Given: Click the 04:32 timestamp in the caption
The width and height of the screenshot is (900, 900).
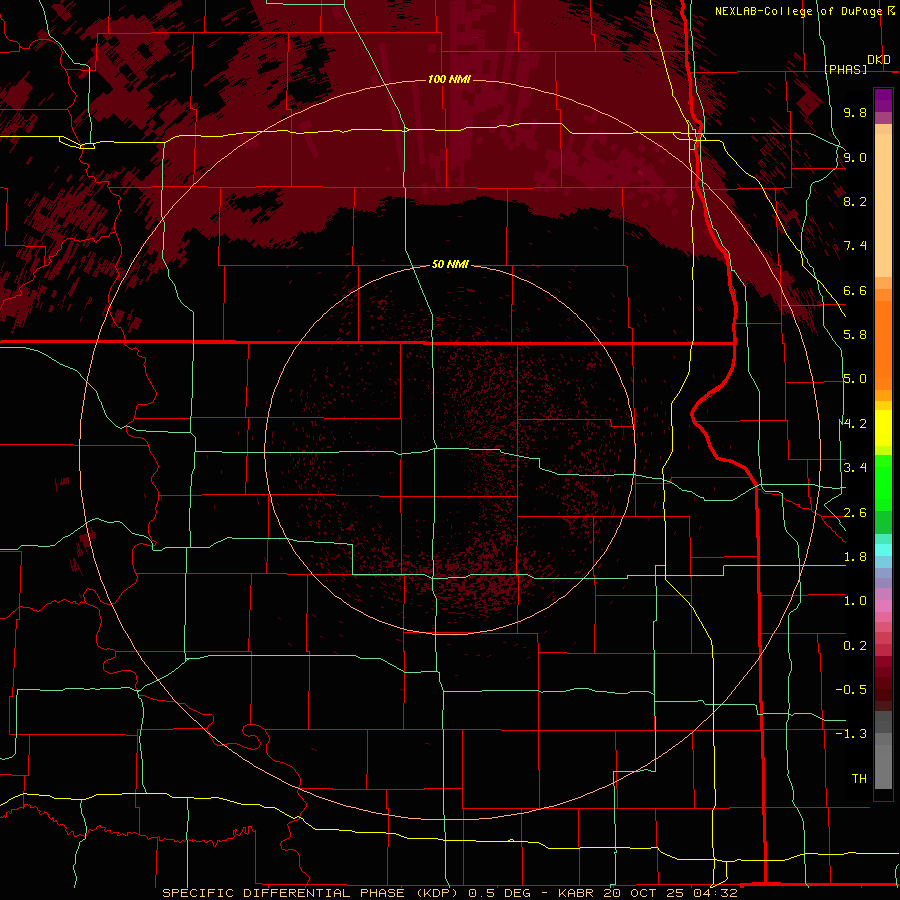Looking at the screenshot, I should click(x=717, y=893).
